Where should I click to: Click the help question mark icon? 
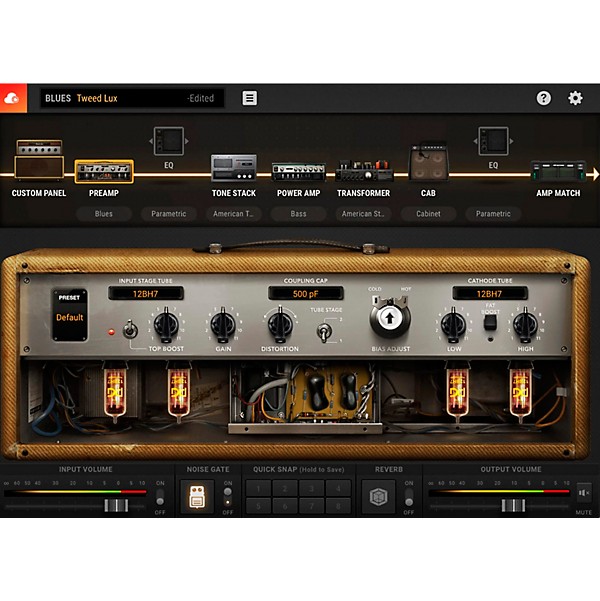(x=543, y=98)
